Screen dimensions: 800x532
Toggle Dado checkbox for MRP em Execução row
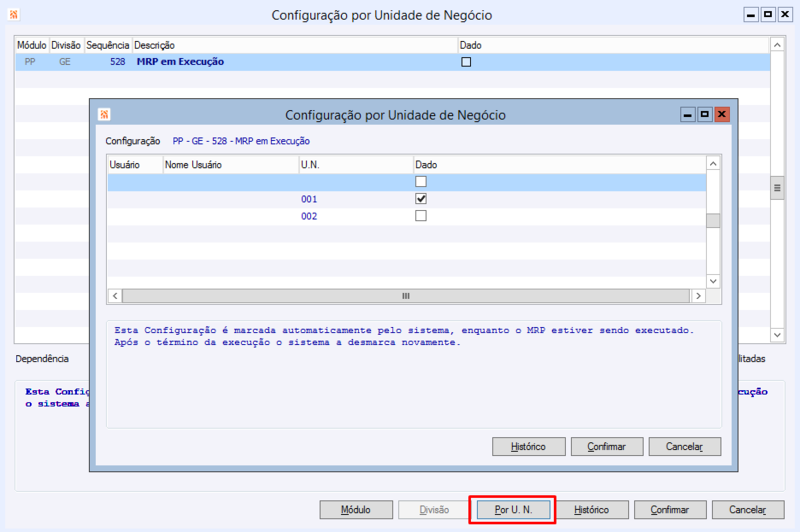coord(466,62)
